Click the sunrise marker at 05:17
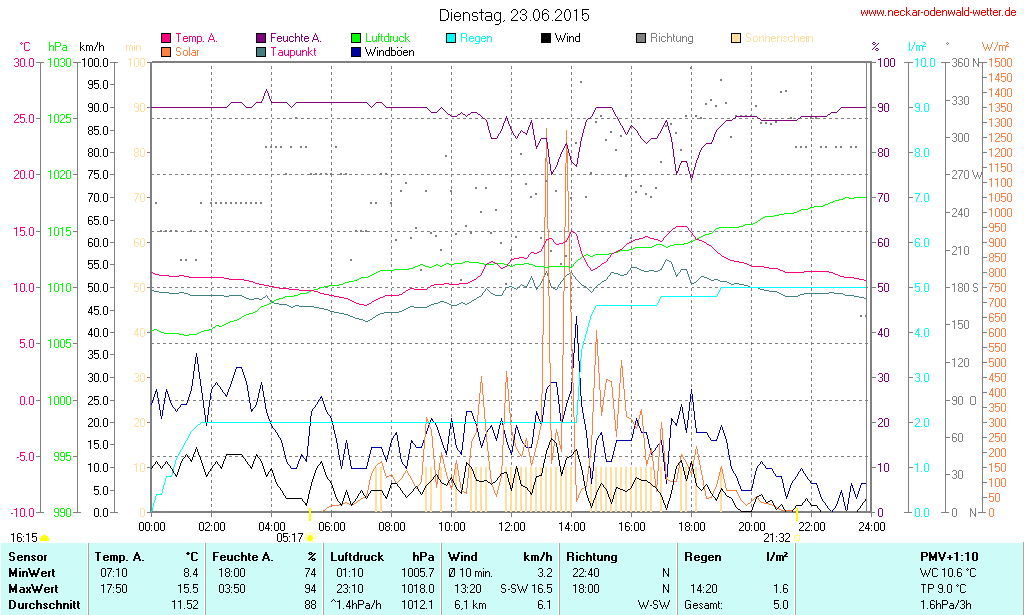 pos(310,538)
